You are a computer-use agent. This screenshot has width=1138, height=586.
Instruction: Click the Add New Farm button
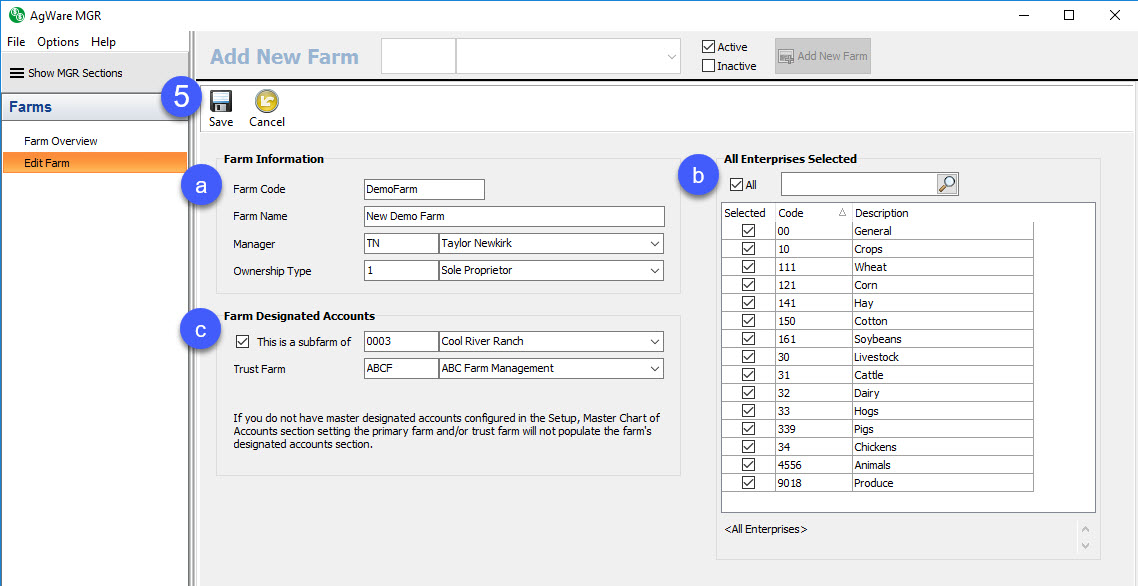point(822,56)
